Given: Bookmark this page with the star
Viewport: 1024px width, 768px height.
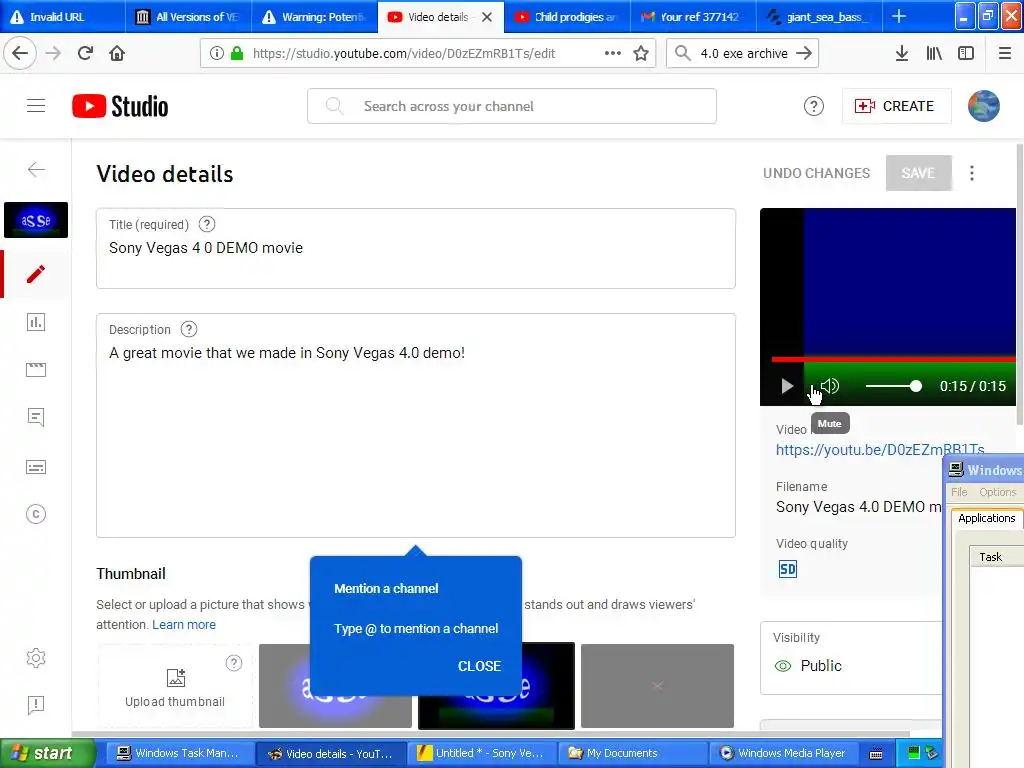Looking at the screenshot, I should coord(641,53).
